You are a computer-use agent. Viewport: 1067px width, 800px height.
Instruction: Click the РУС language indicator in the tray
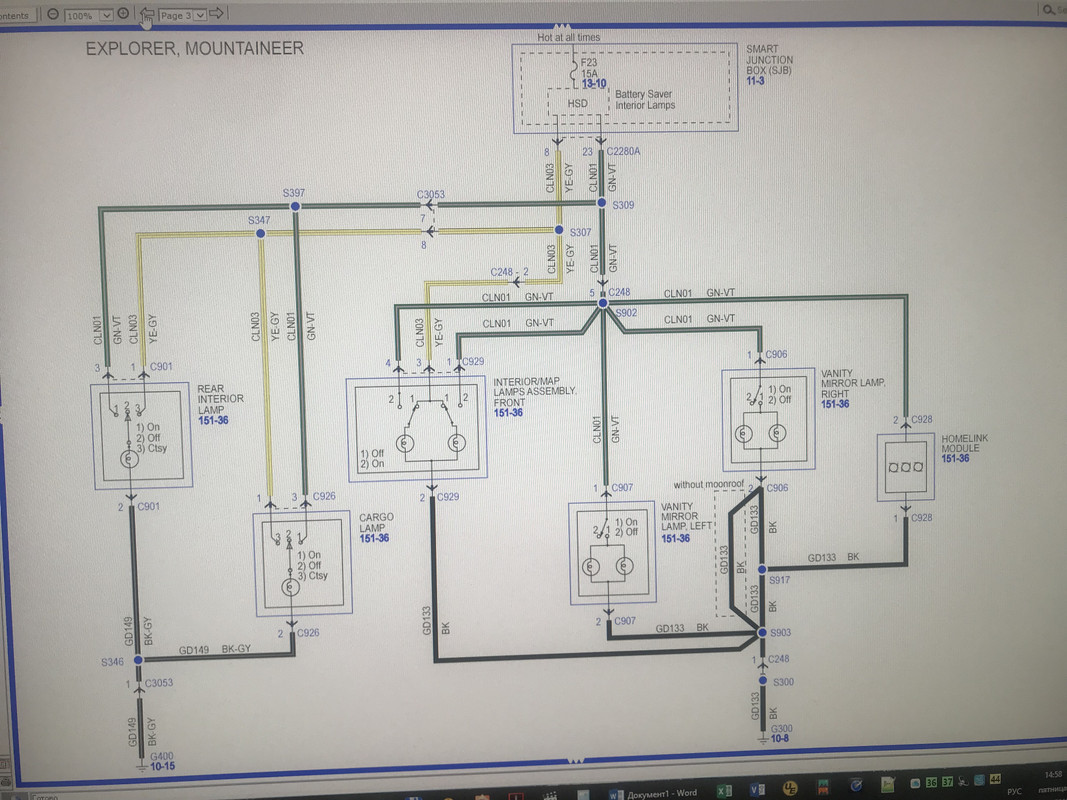coord(1015,790)
